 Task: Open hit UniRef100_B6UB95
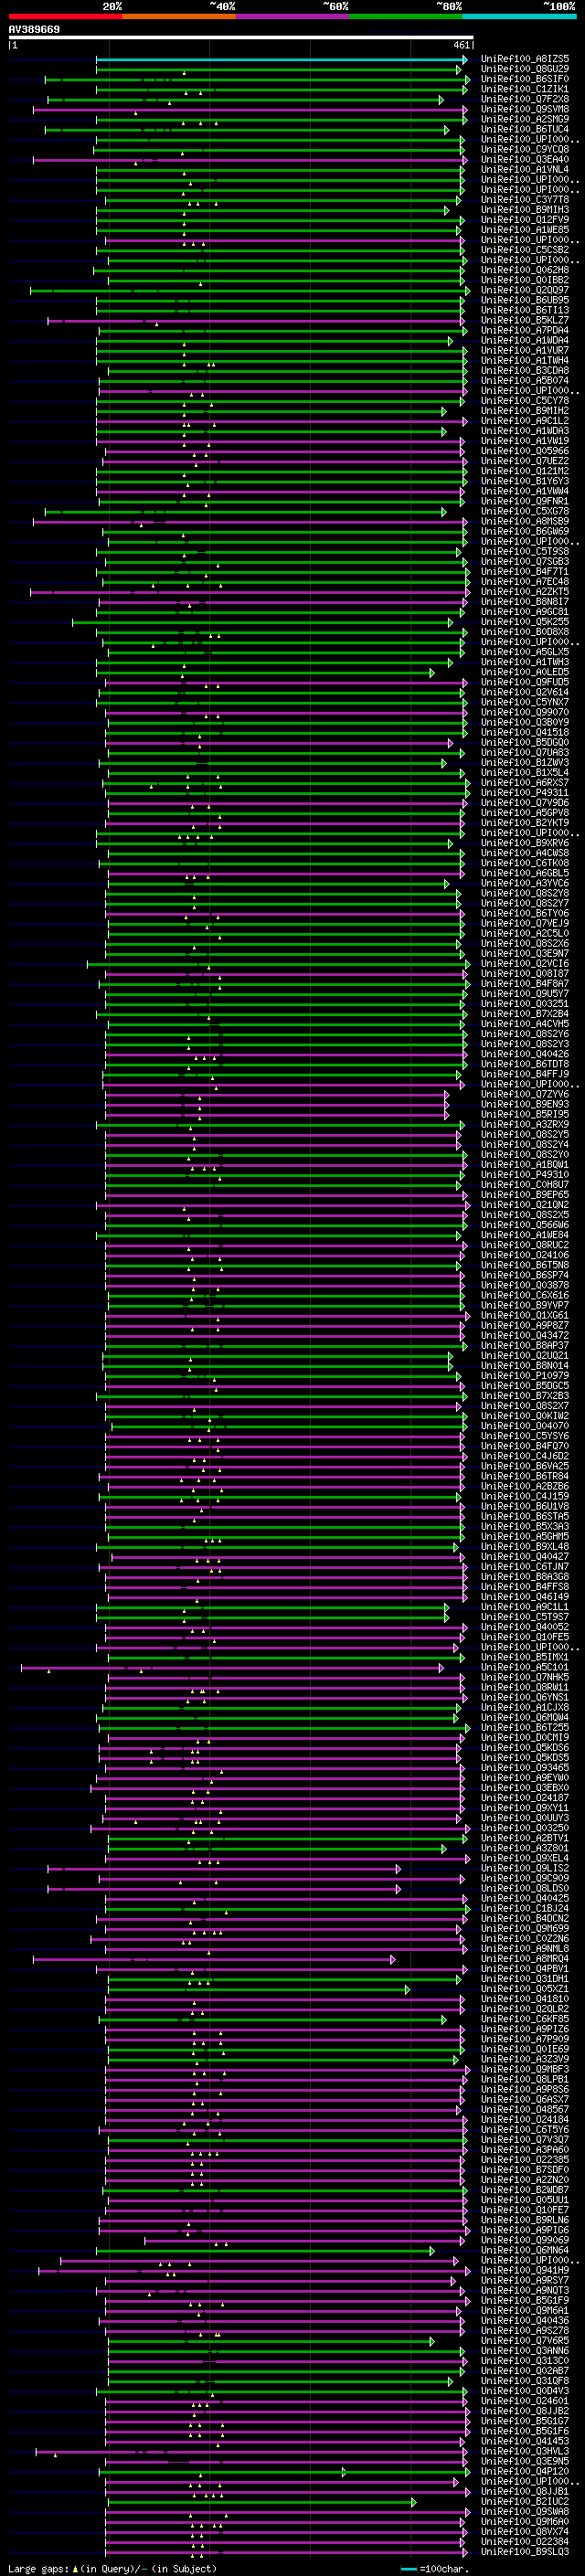click(525, 301)
